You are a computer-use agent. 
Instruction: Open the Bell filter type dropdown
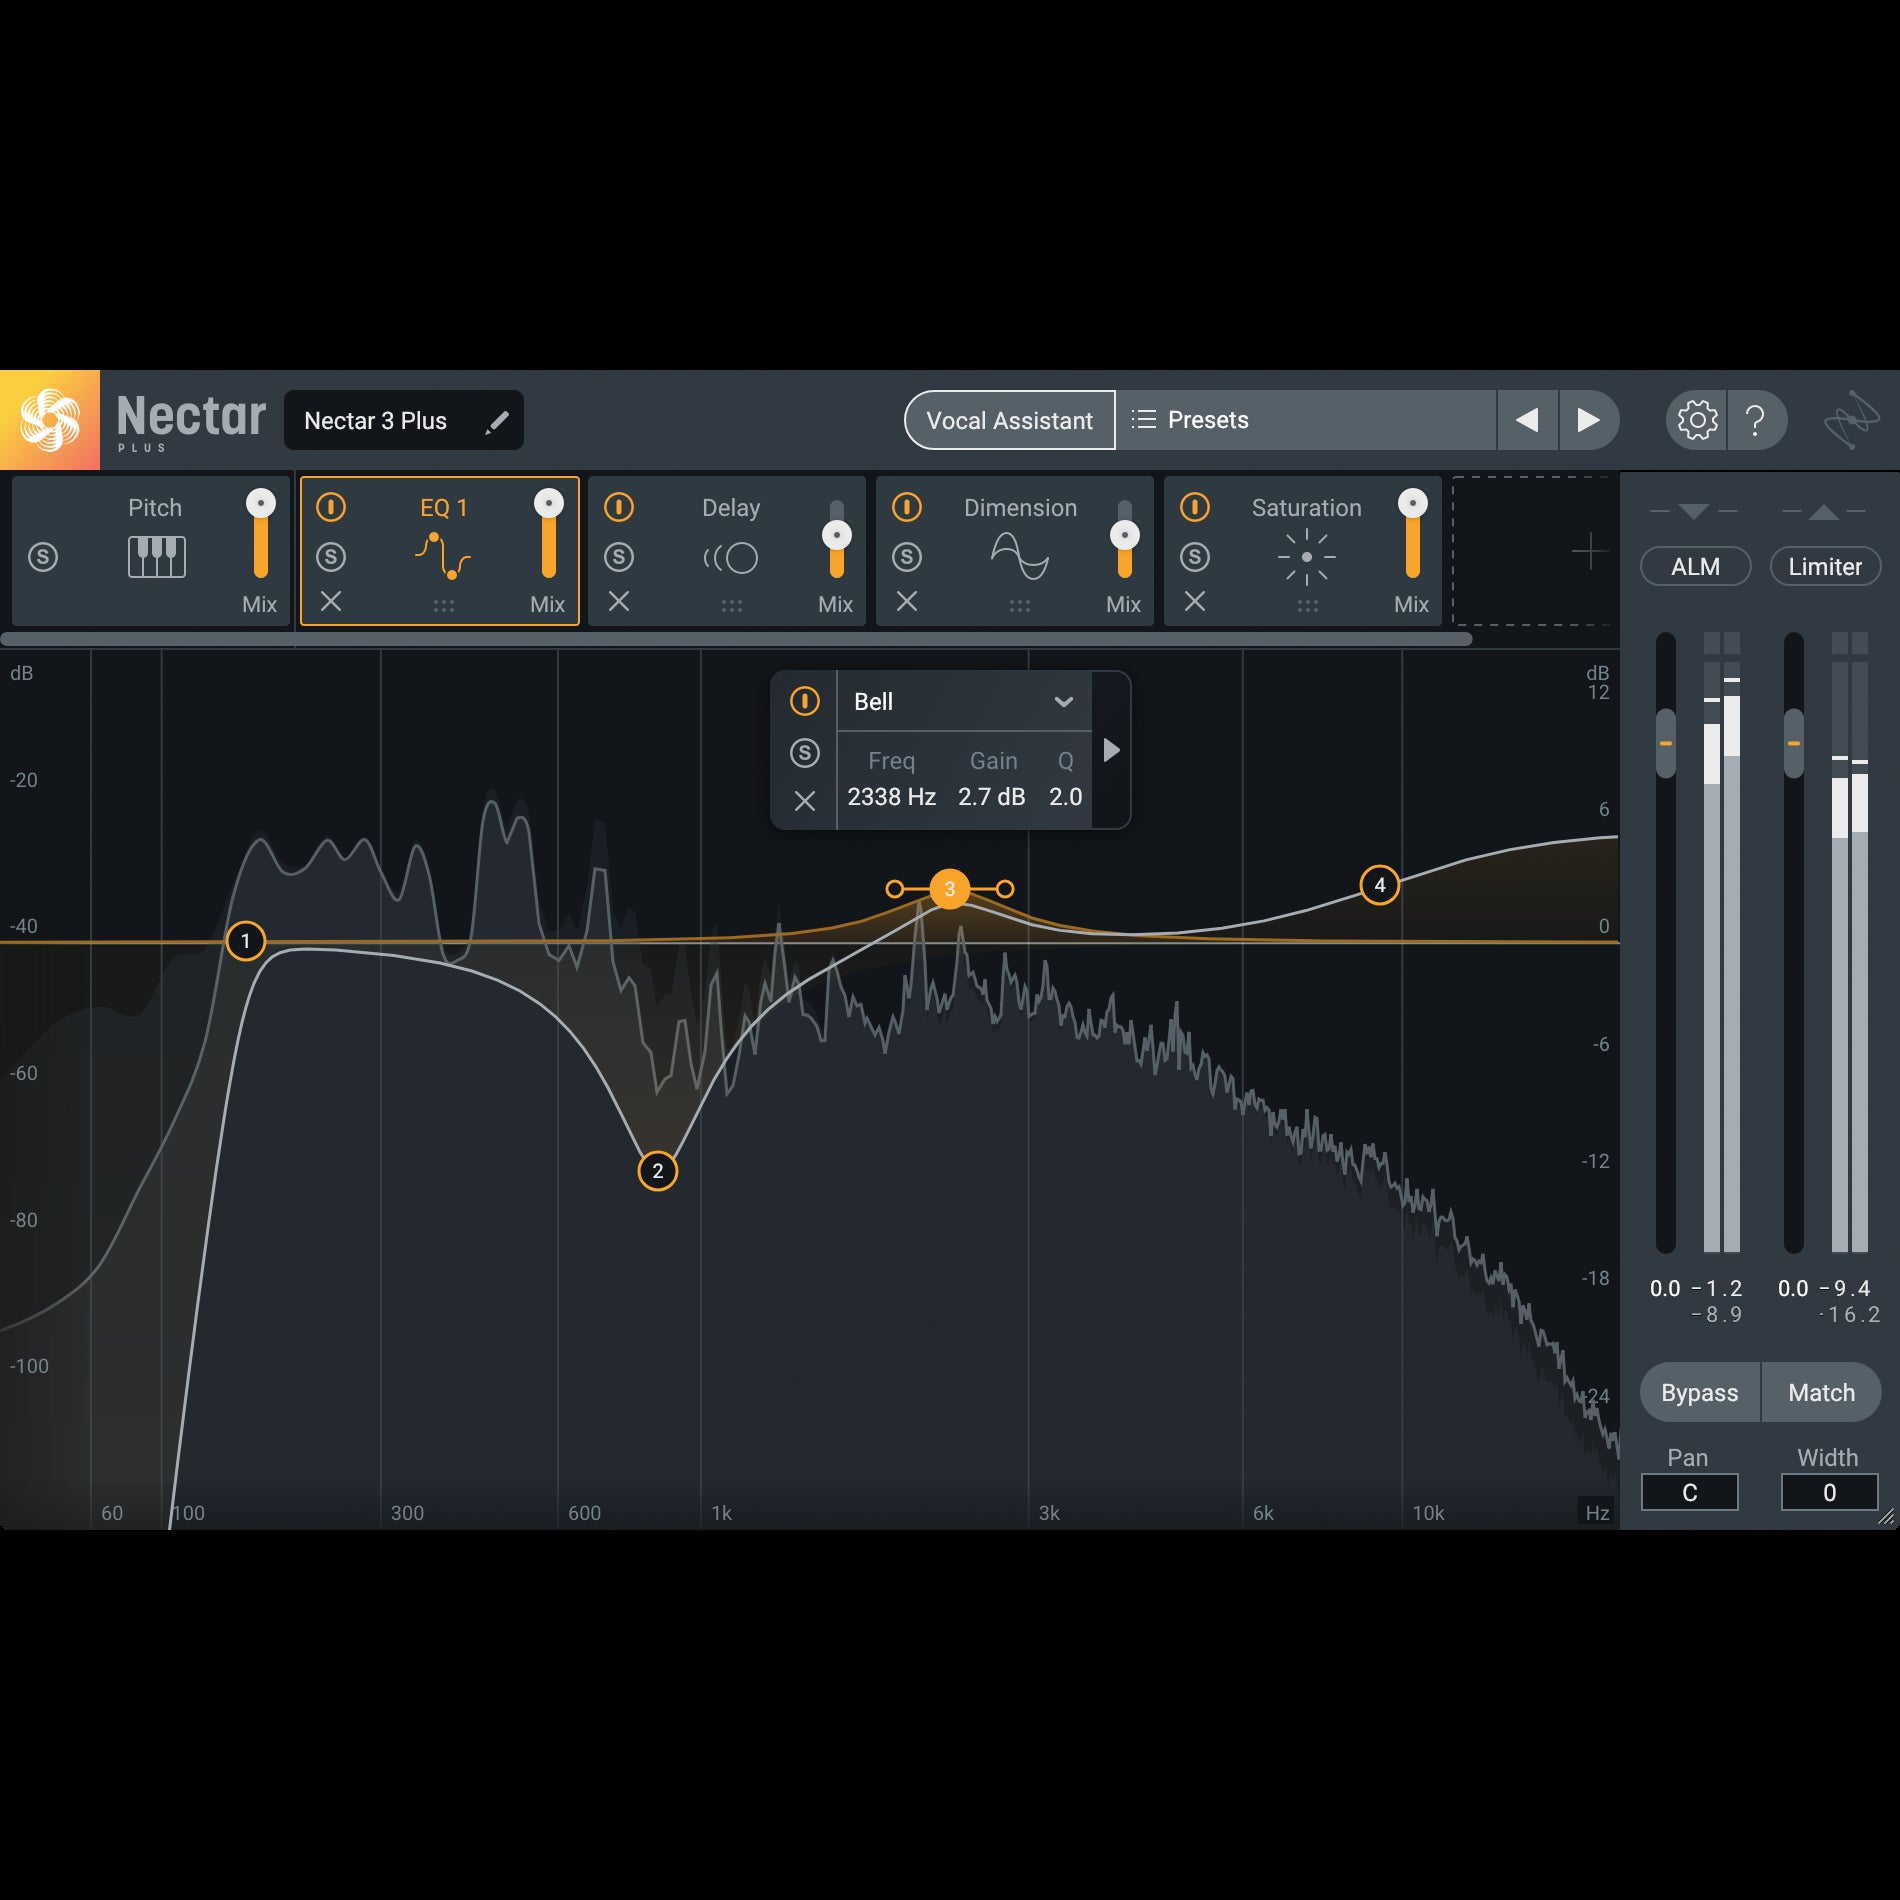tap(964, 702)
